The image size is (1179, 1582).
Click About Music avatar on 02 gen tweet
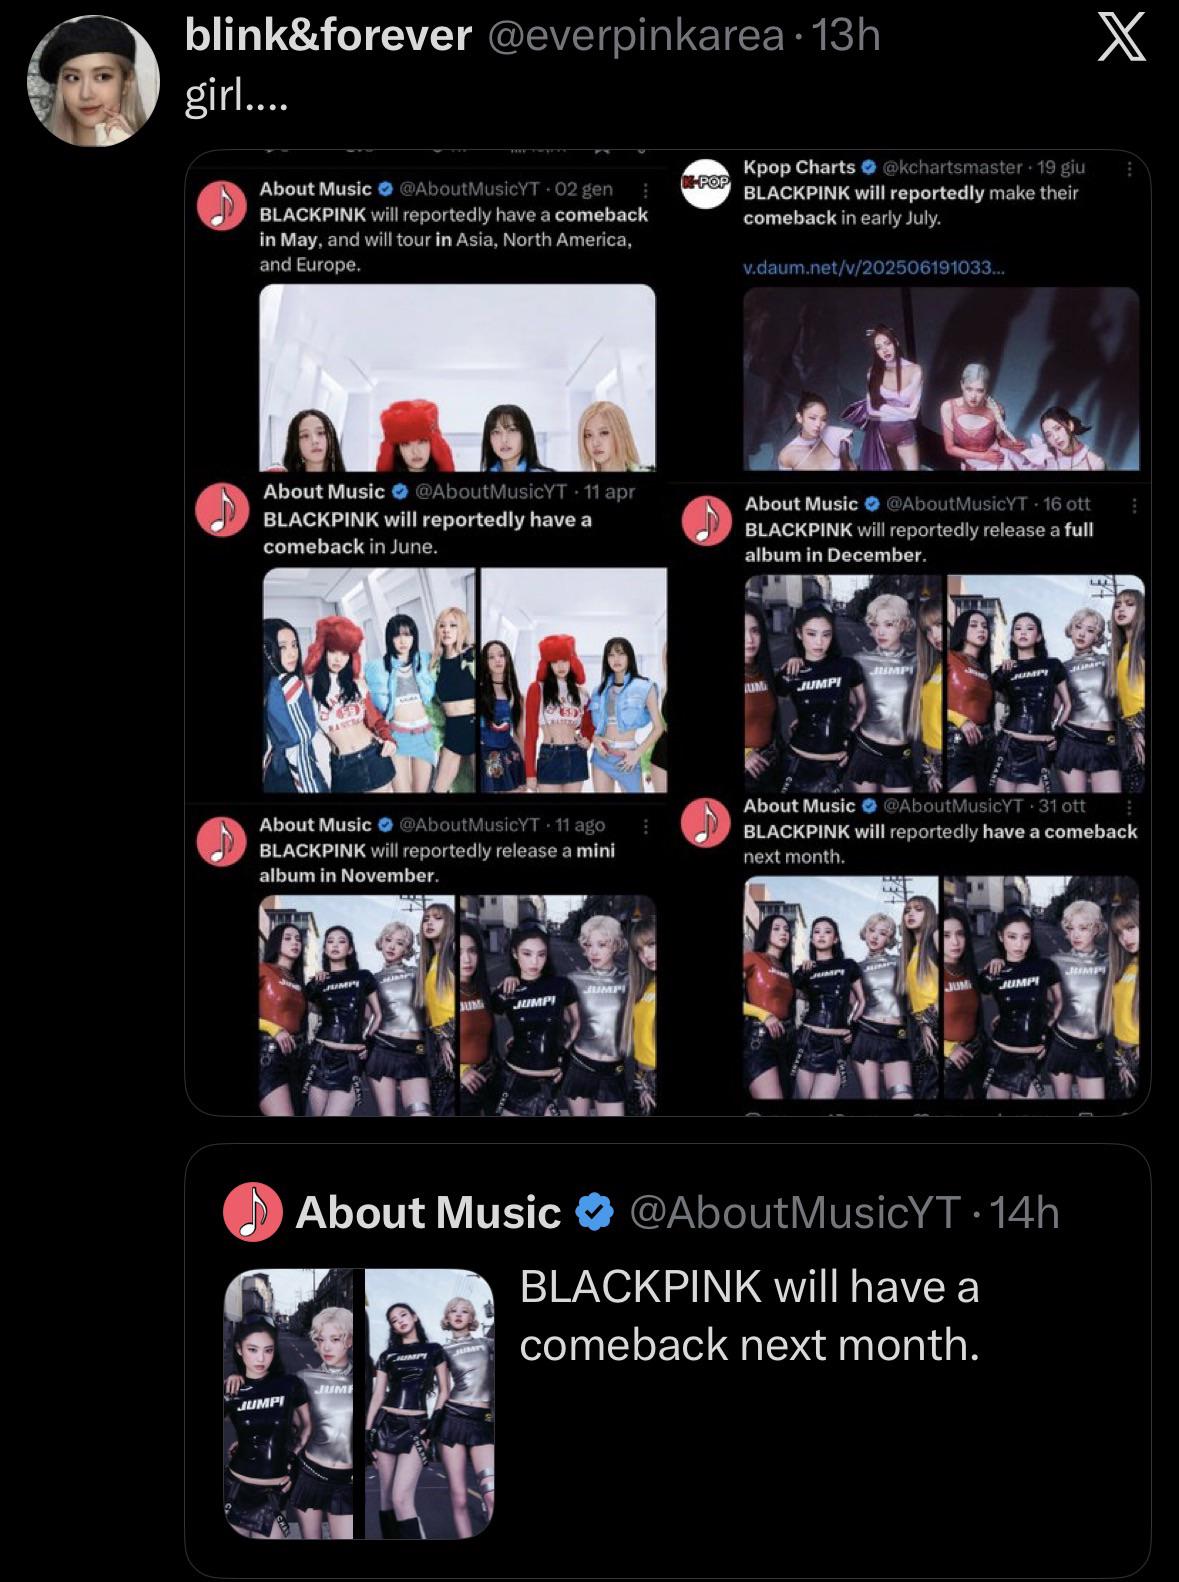pos(222,206)
